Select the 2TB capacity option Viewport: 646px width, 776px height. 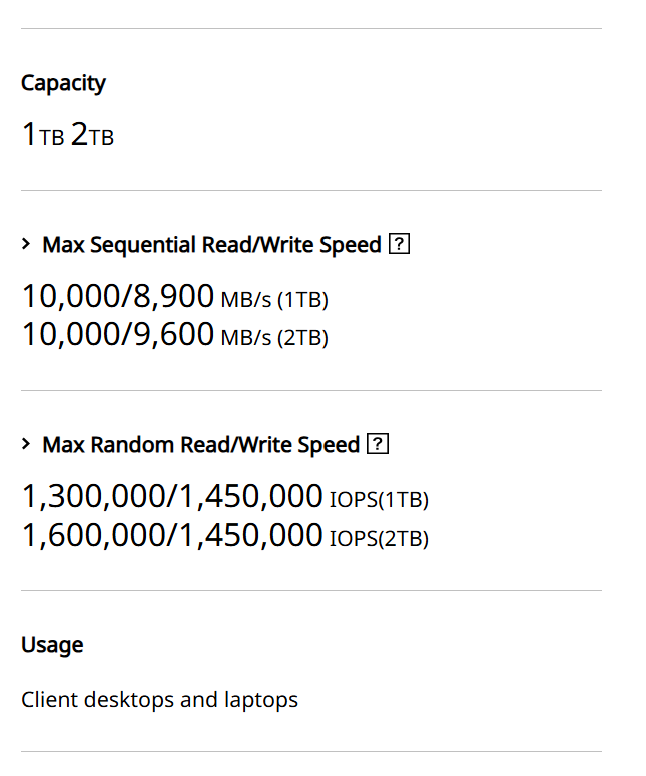[x=92, y=136]
